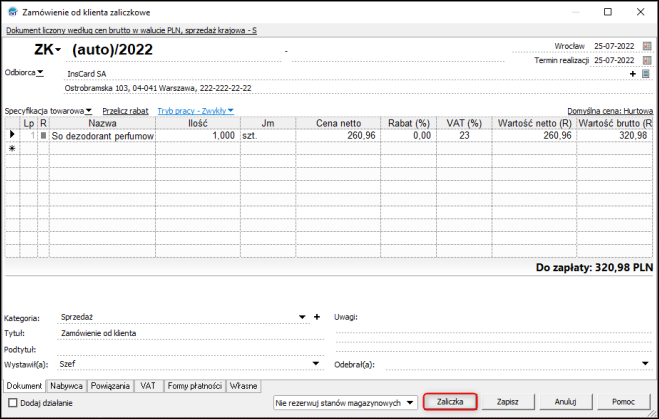
Task: Click Zapisz button
Action: [508, 402]
